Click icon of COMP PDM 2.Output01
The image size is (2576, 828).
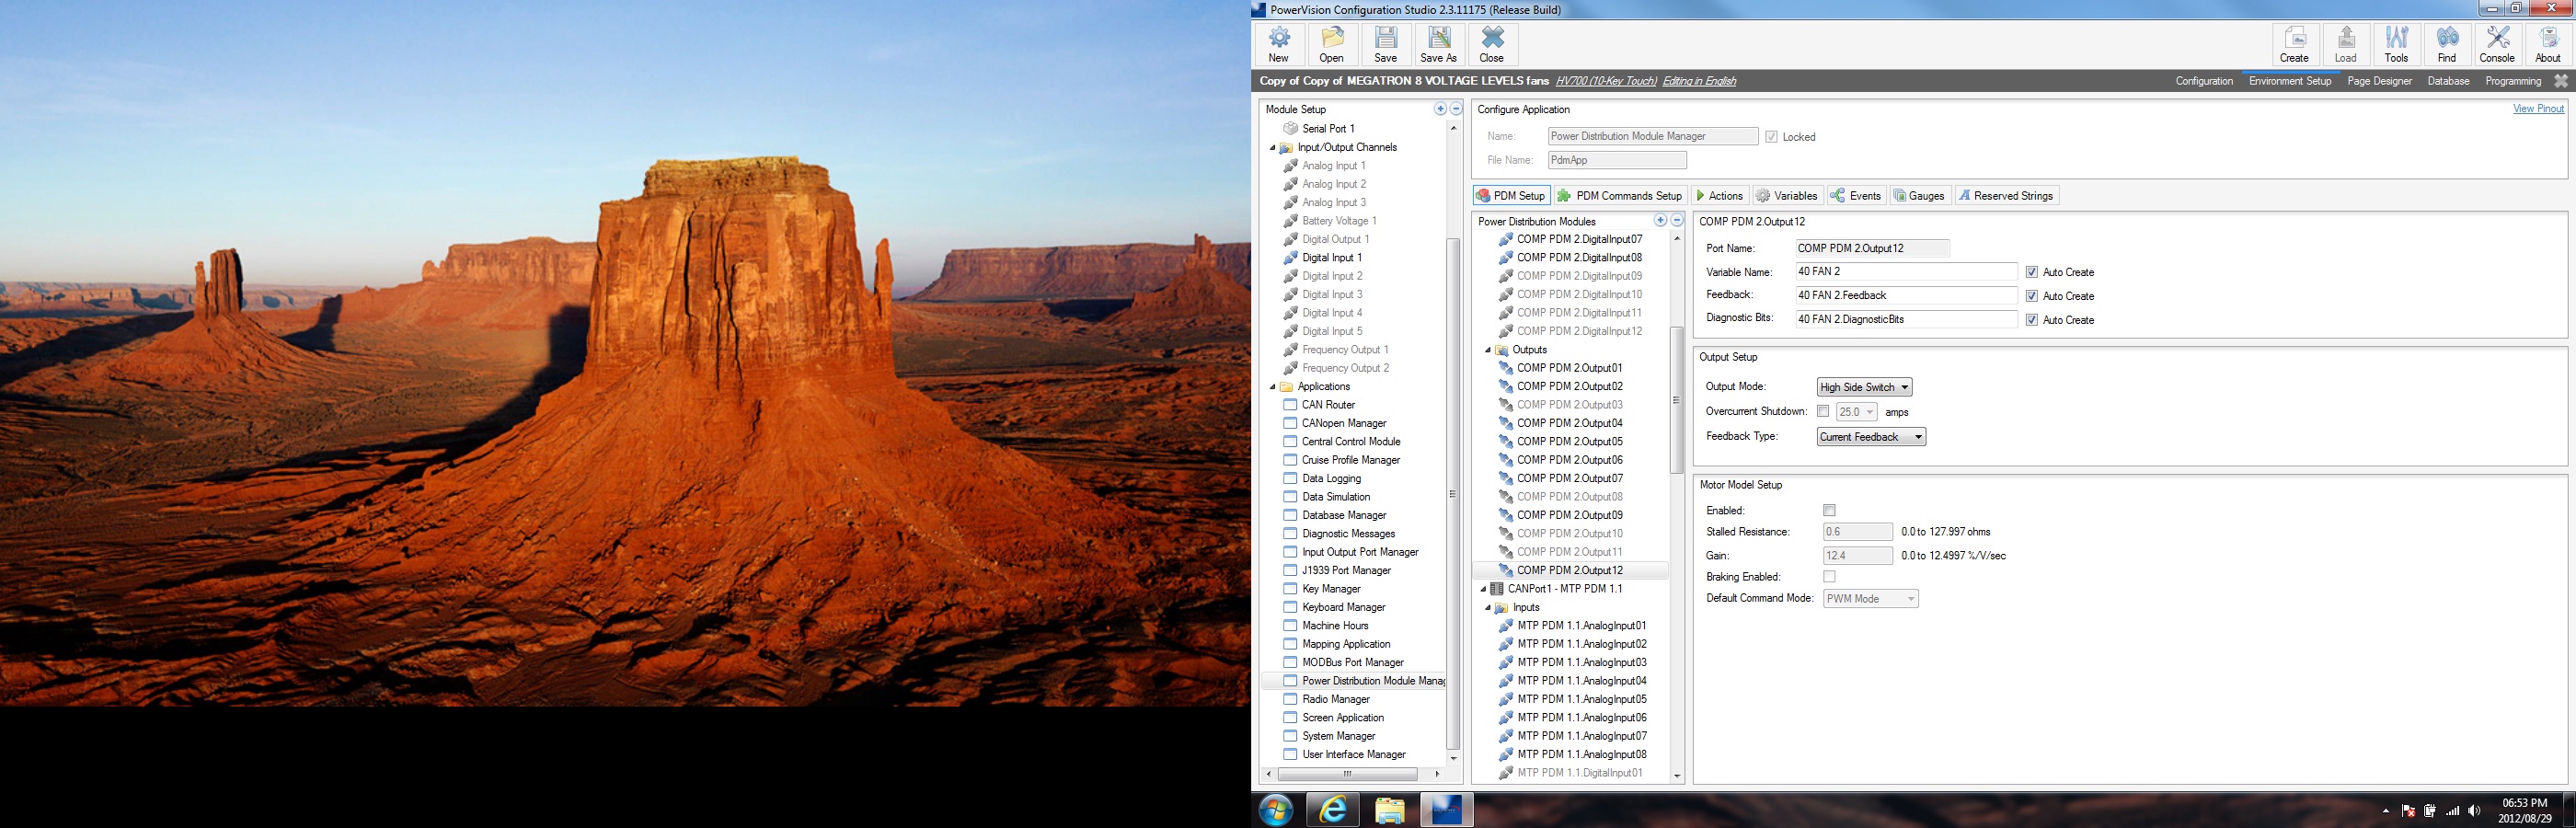coord(1506,368)
